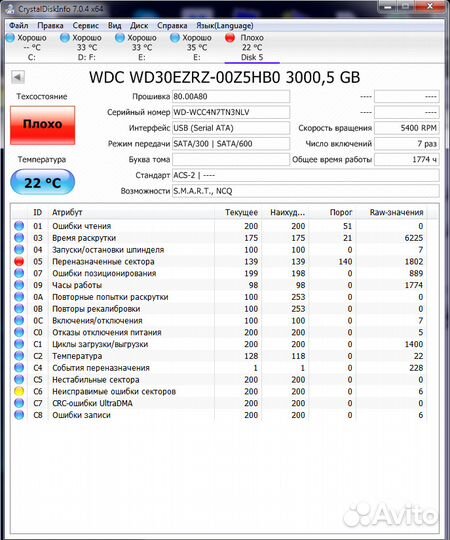The image size is (450, 540).
Task: Open the Правка menu
Action: click(50, 25)
